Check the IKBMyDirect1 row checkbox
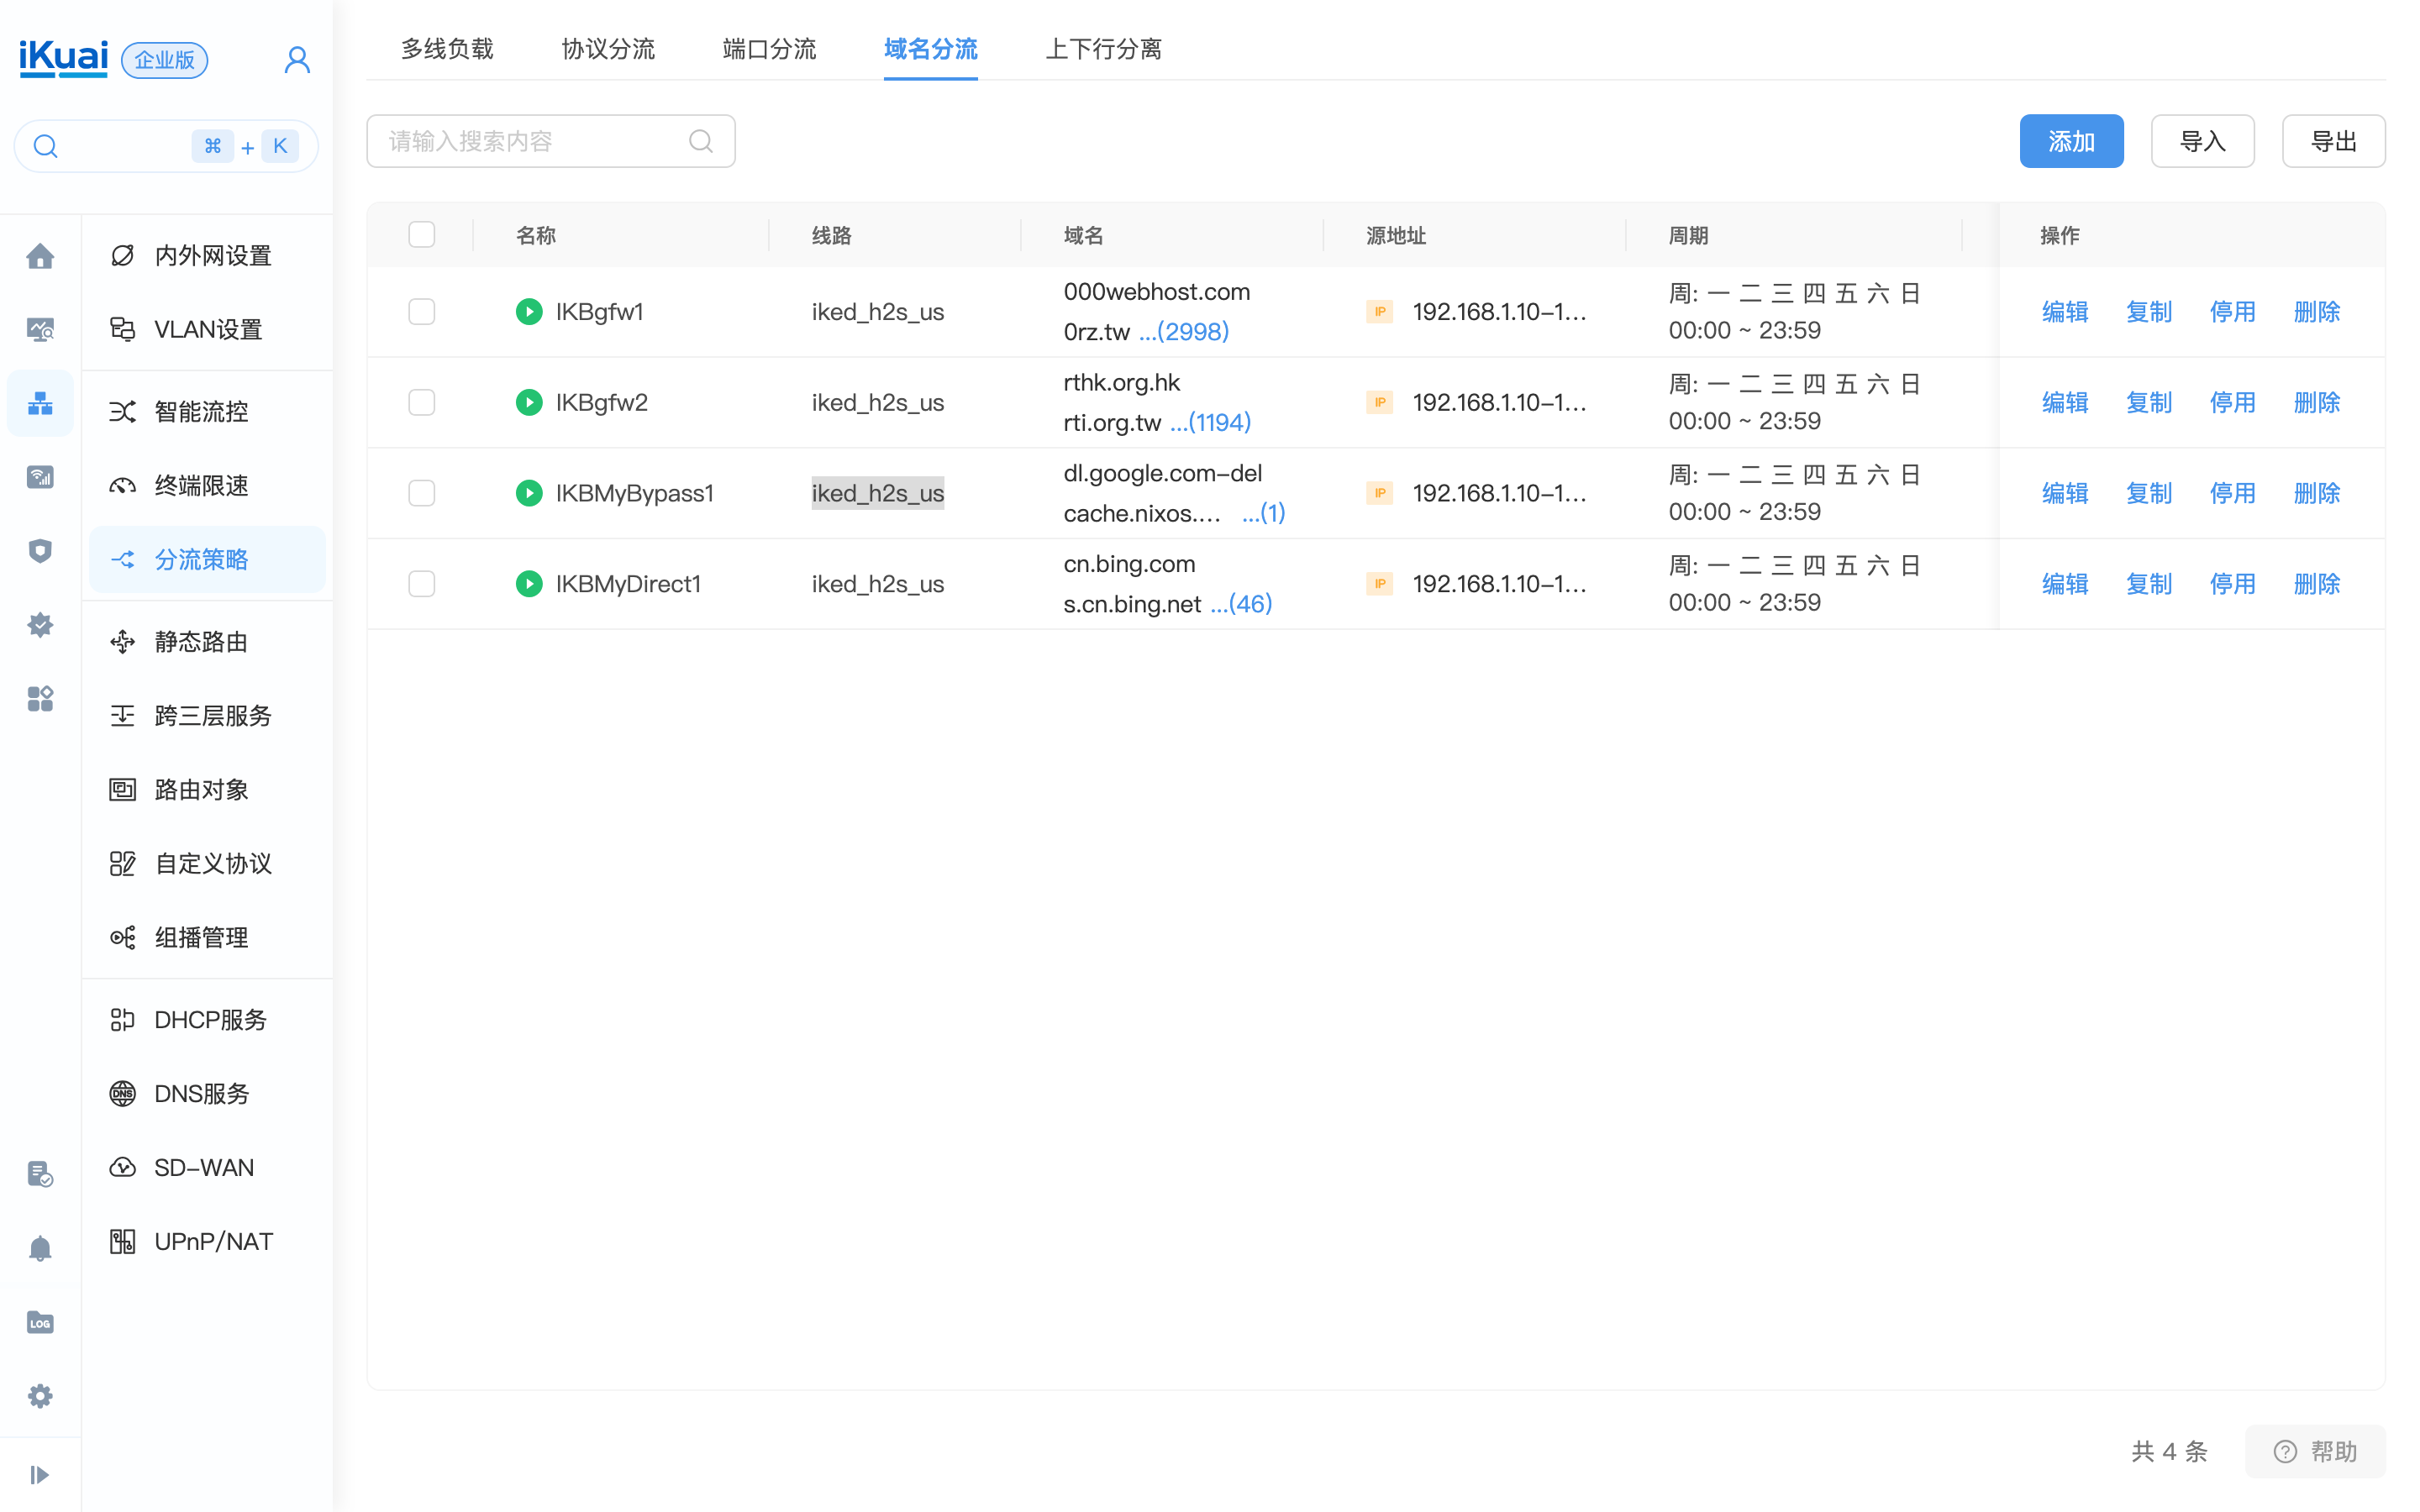2420x1512 pixels. (422, 584)
